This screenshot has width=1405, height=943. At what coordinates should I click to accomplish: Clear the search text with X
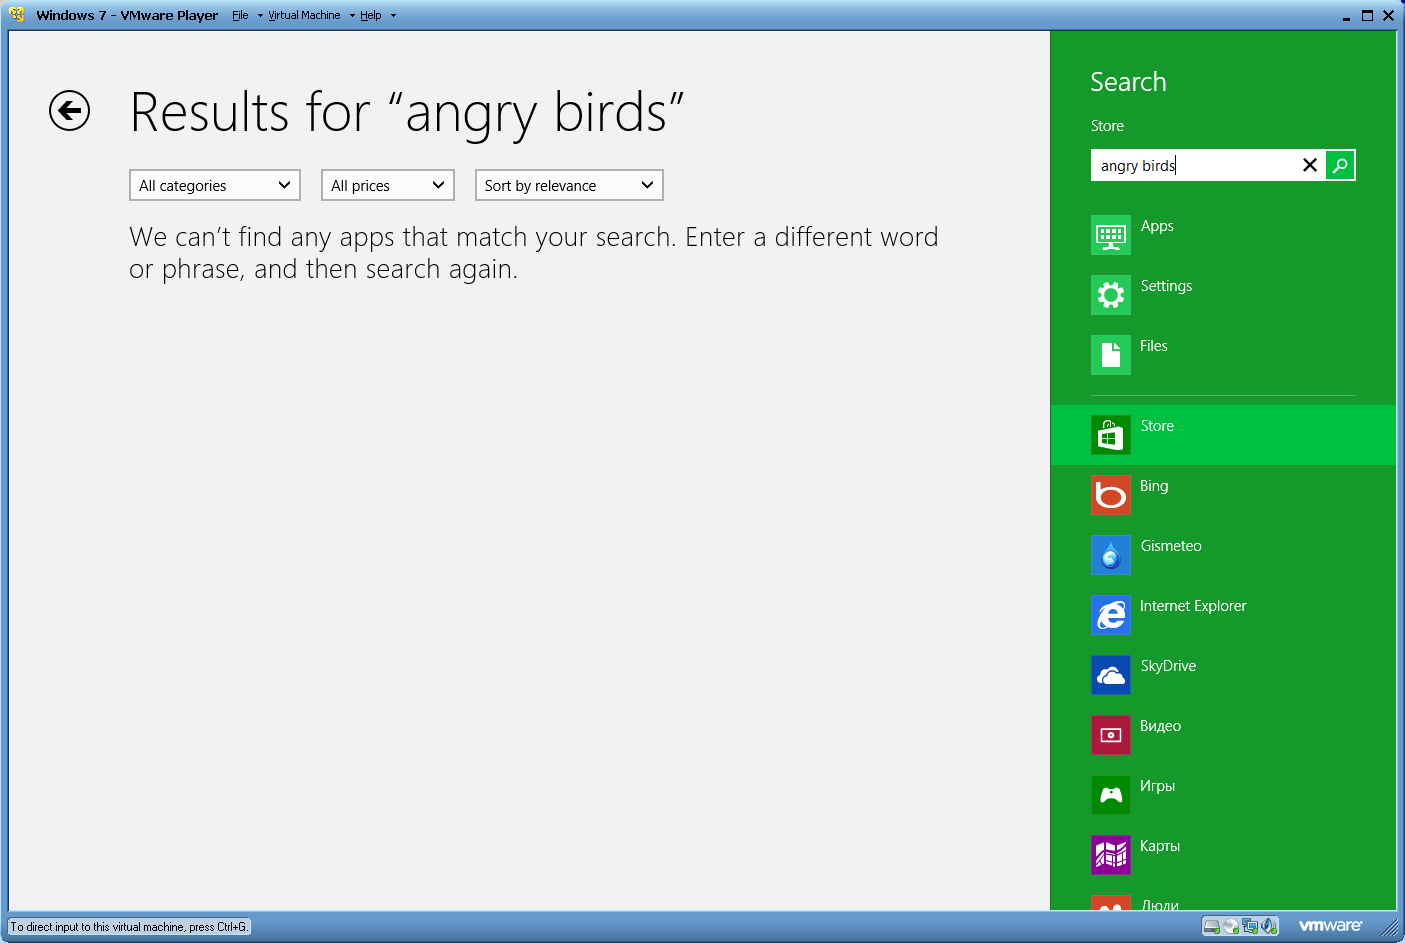point(1309,165)
